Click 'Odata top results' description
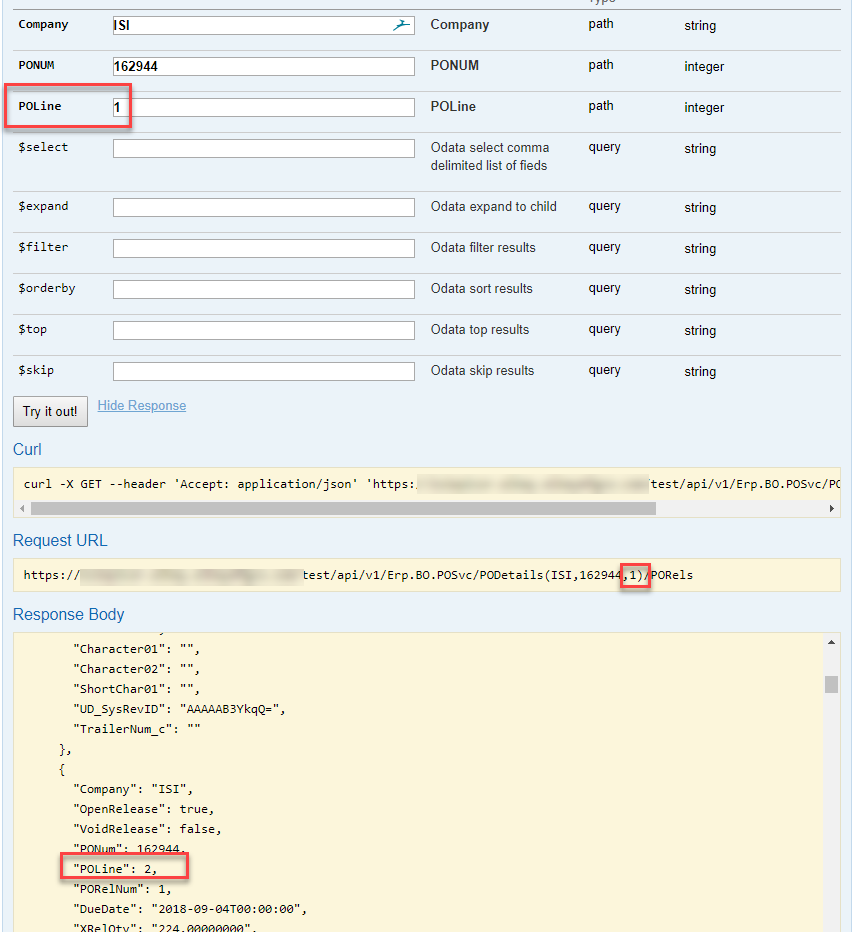The image size is (854, 932). coord(480,329)
